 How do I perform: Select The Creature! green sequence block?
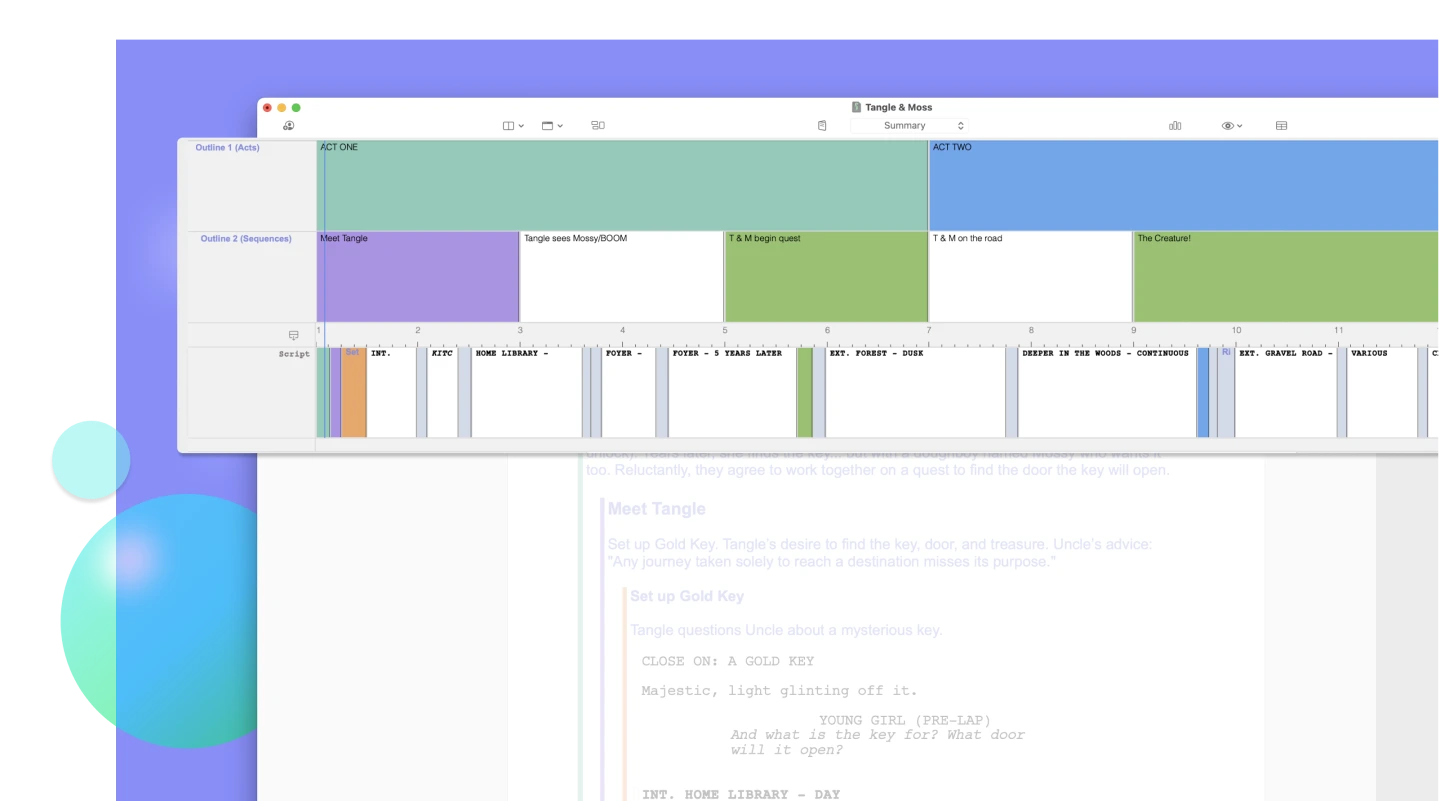click(1286, 277)
